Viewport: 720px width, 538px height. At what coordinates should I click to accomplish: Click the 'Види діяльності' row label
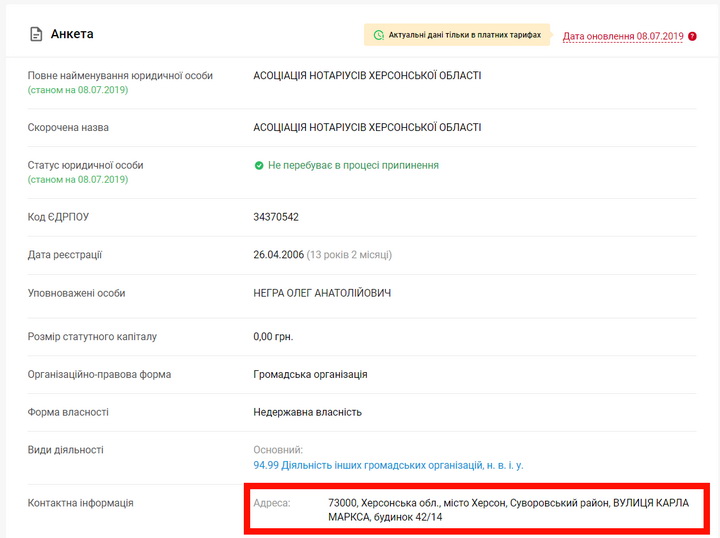pos(65,450)
